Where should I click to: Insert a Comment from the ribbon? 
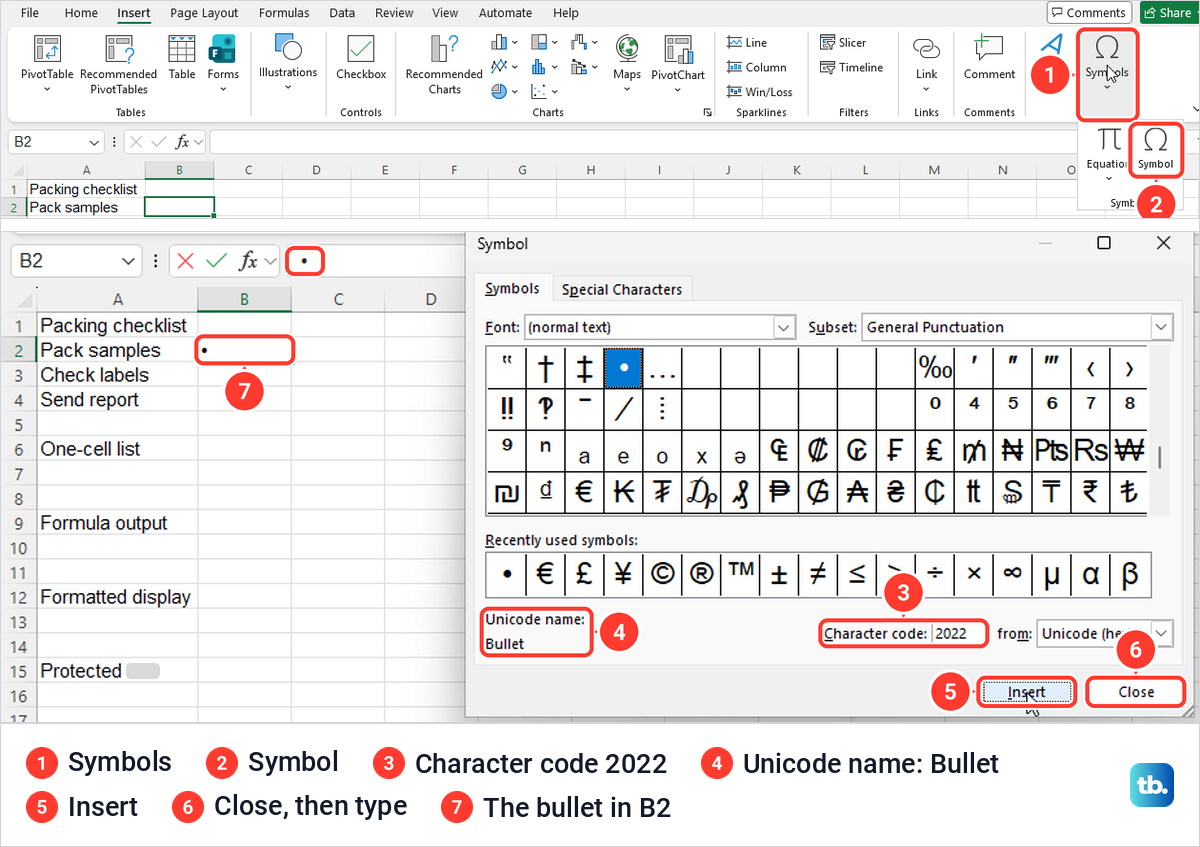989,57
